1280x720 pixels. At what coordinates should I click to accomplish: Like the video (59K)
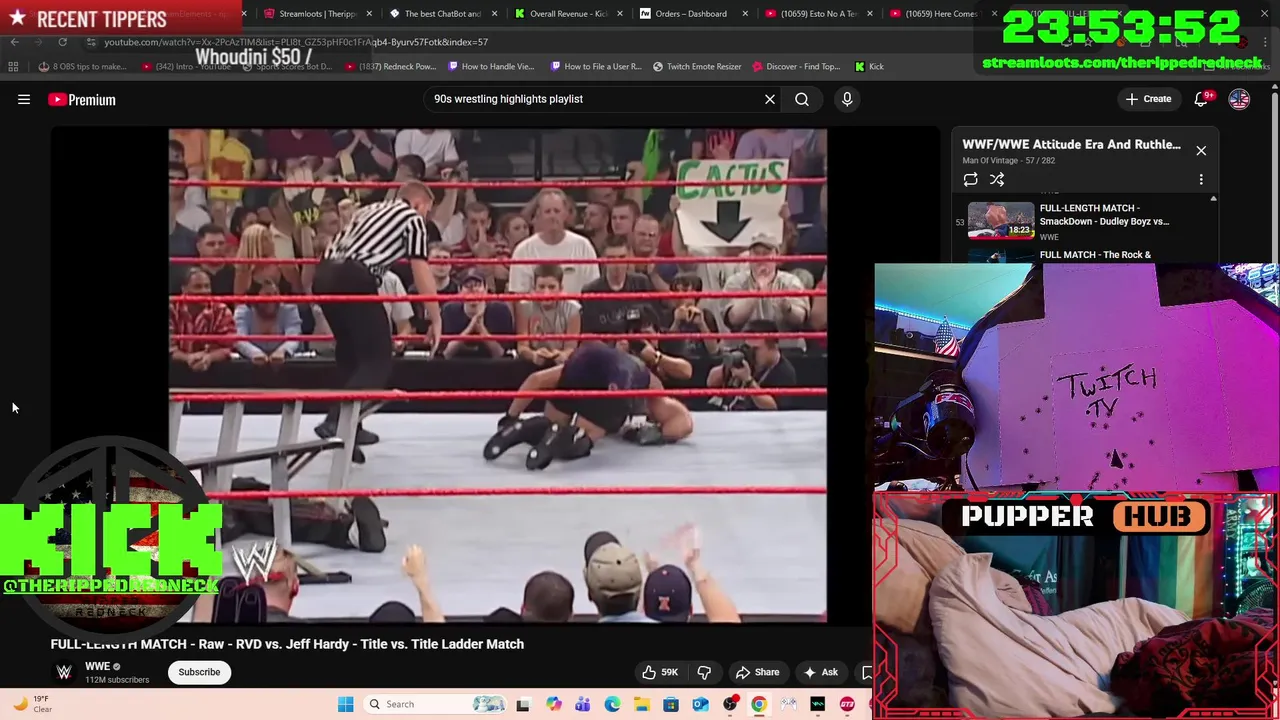pos(660,672)
